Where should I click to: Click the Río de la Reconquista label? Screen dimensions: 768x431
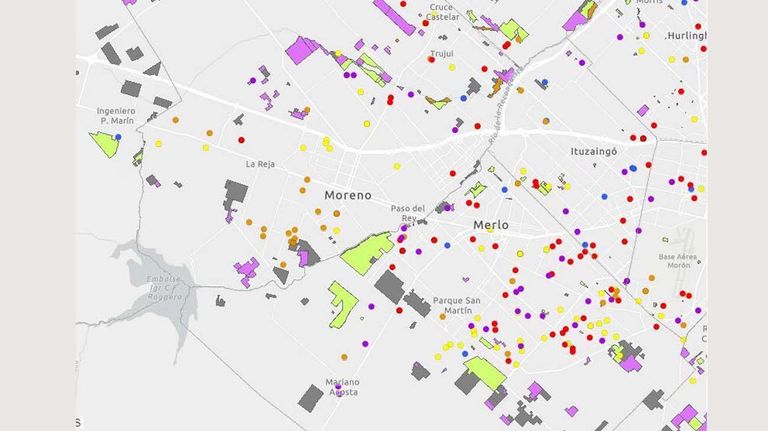pos(504,108)
